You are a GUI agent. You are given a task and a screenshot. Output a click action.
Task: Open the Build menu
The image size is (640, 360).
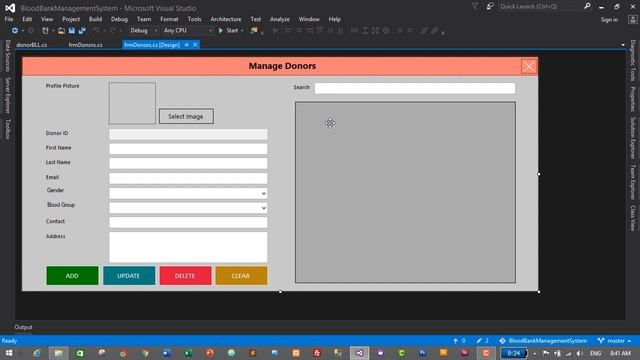95,19
